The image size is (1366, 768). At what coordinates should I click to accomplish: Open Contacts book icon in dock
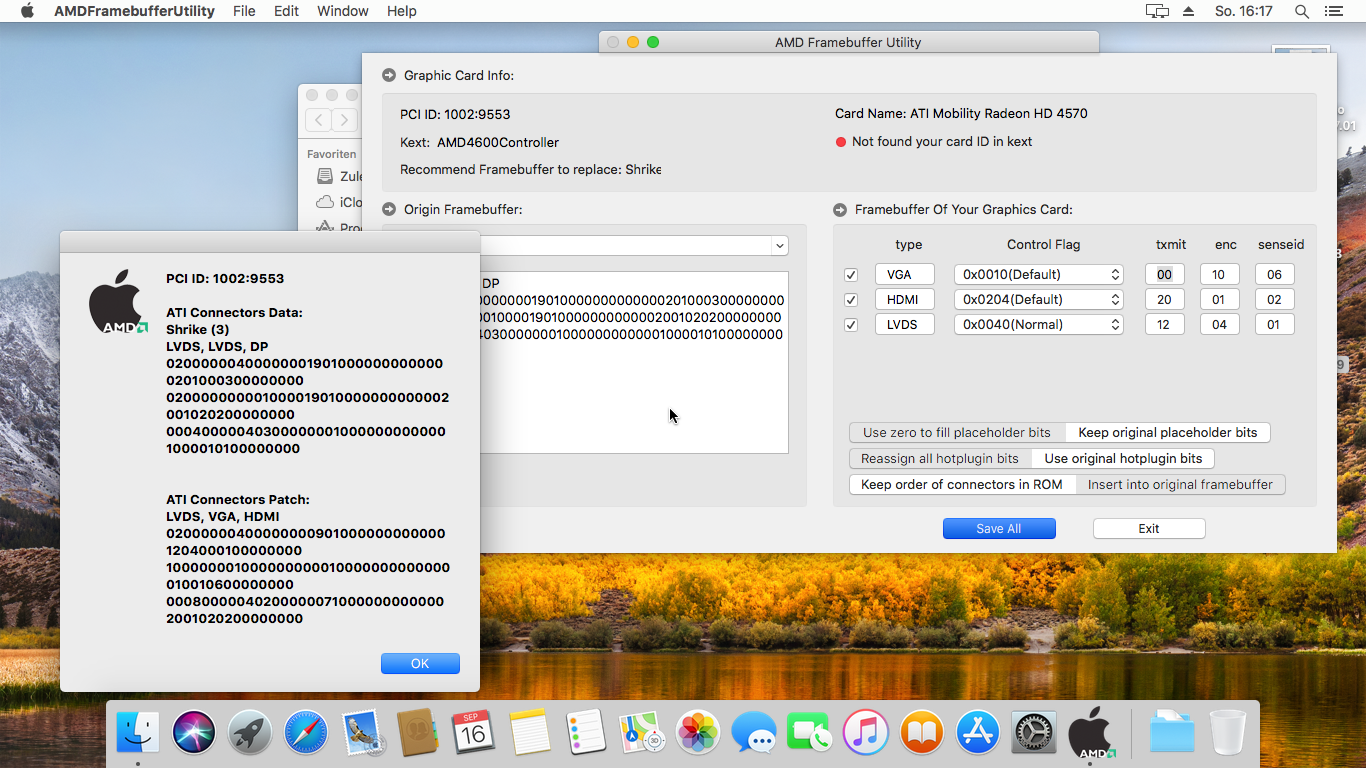418,732
